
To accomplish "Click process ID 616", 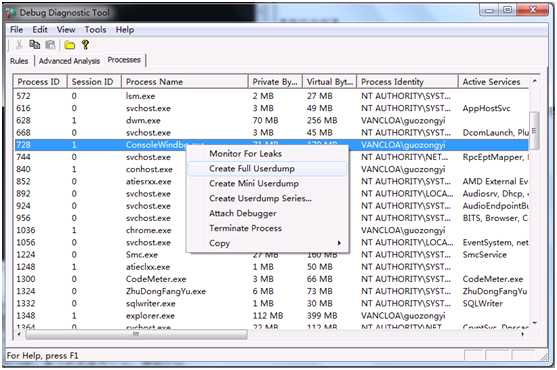I will pos(23,108).
